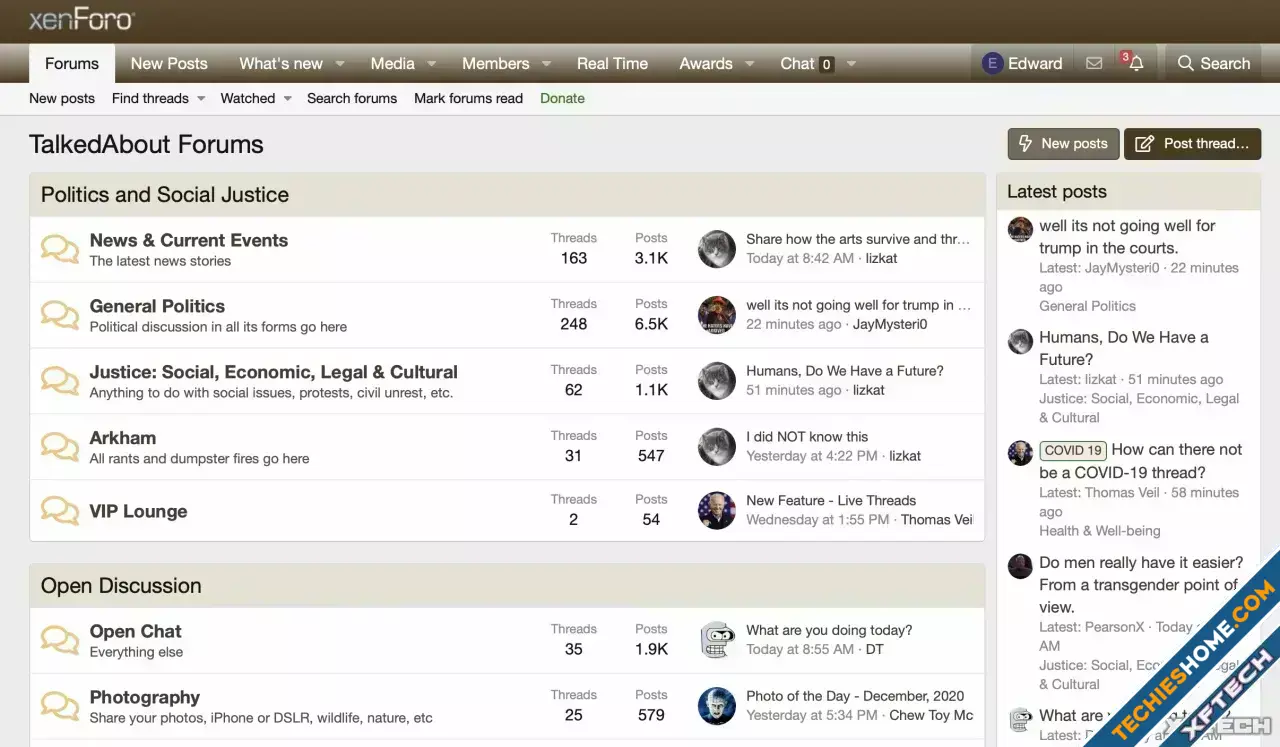Viewport: 1280px width, 747px height.
Task: Click the avatar in the Photography row
Action: tap(716, 706)
